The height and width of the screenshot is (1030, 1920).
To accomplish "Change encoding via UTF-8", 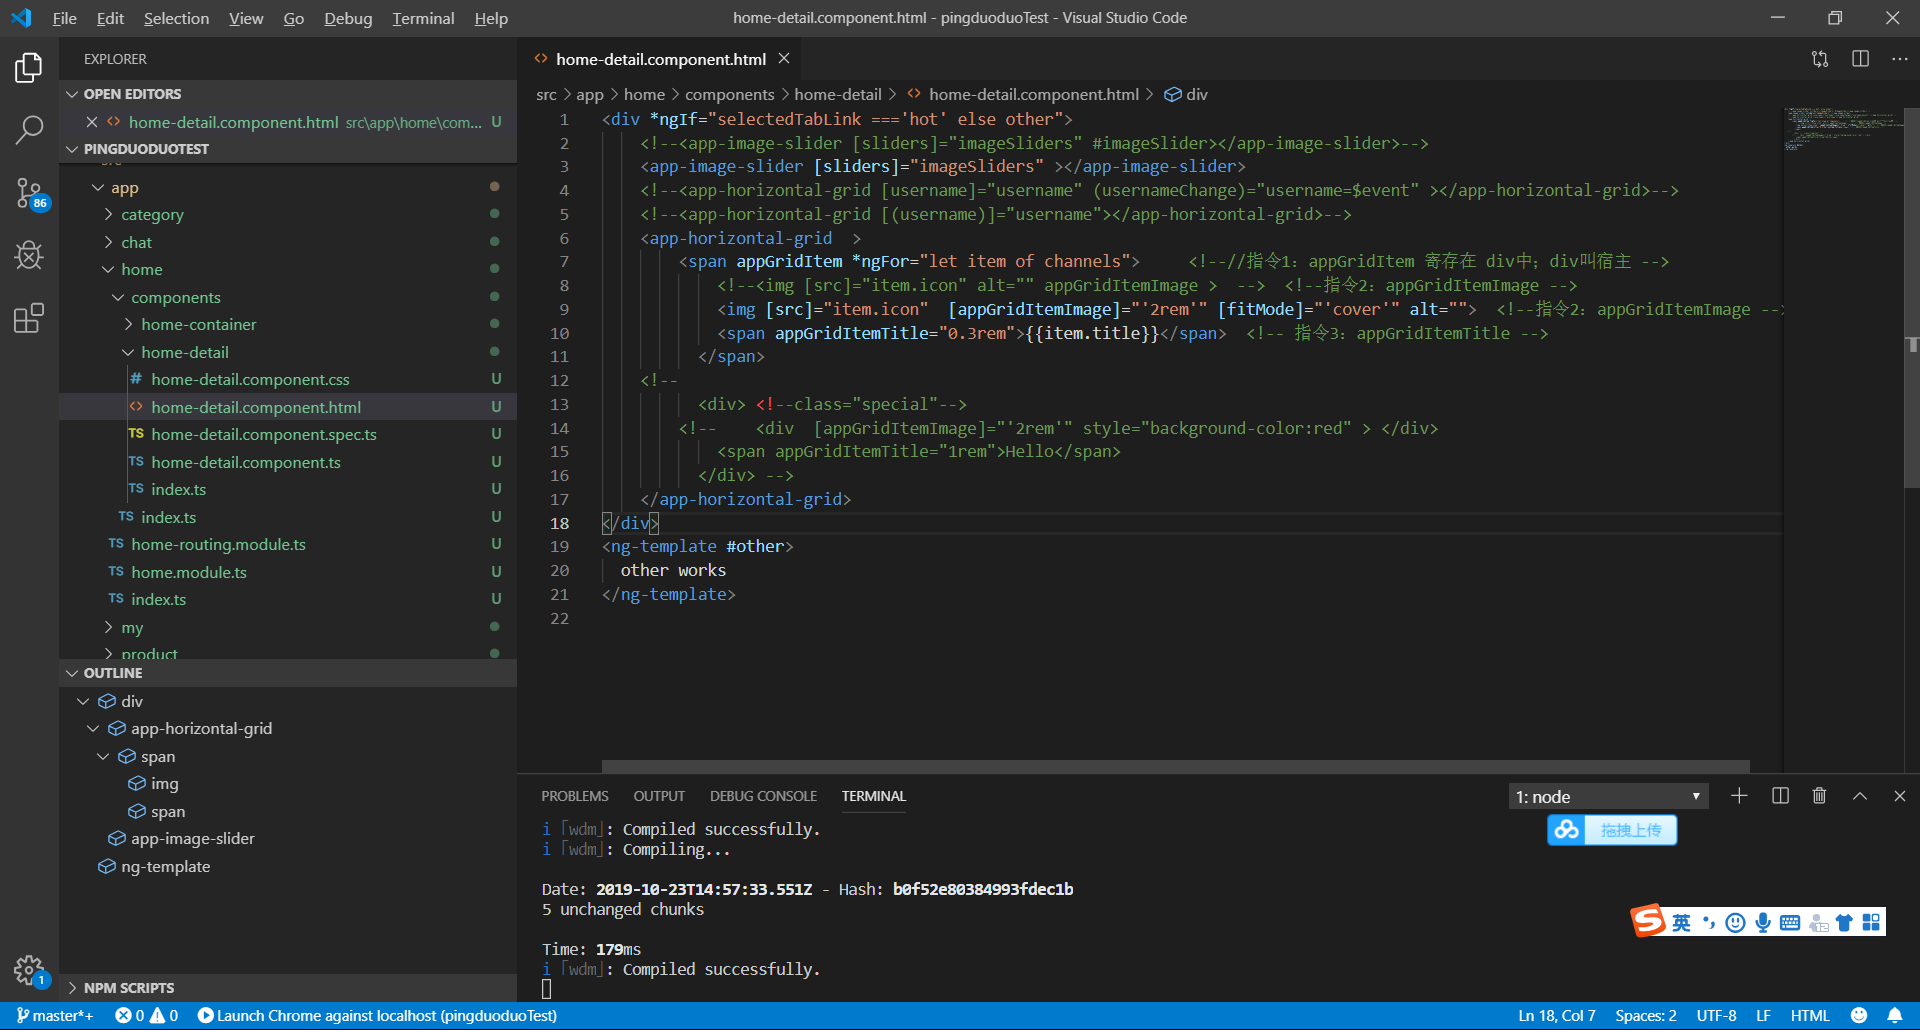I will (x=1716, y=1016).
